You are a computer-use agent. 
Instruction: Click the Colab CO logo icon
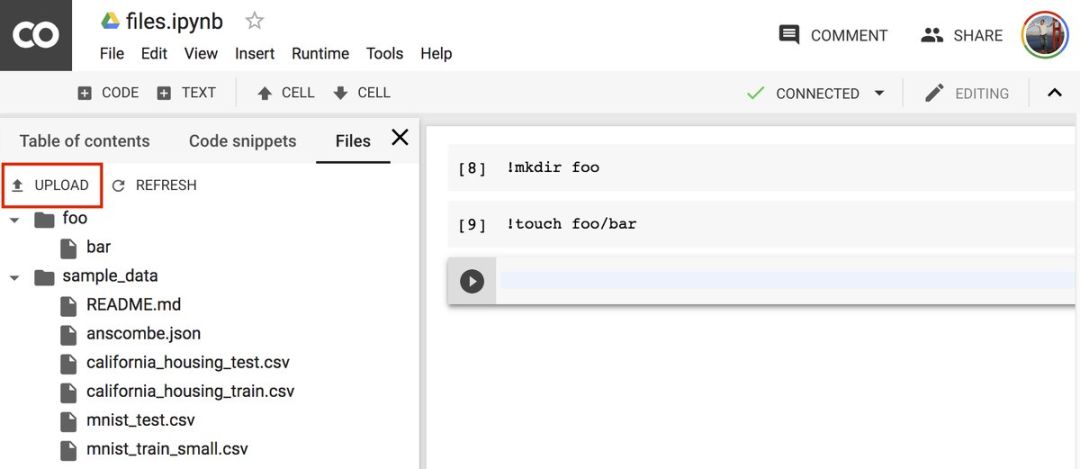click(x=35, y=35)
